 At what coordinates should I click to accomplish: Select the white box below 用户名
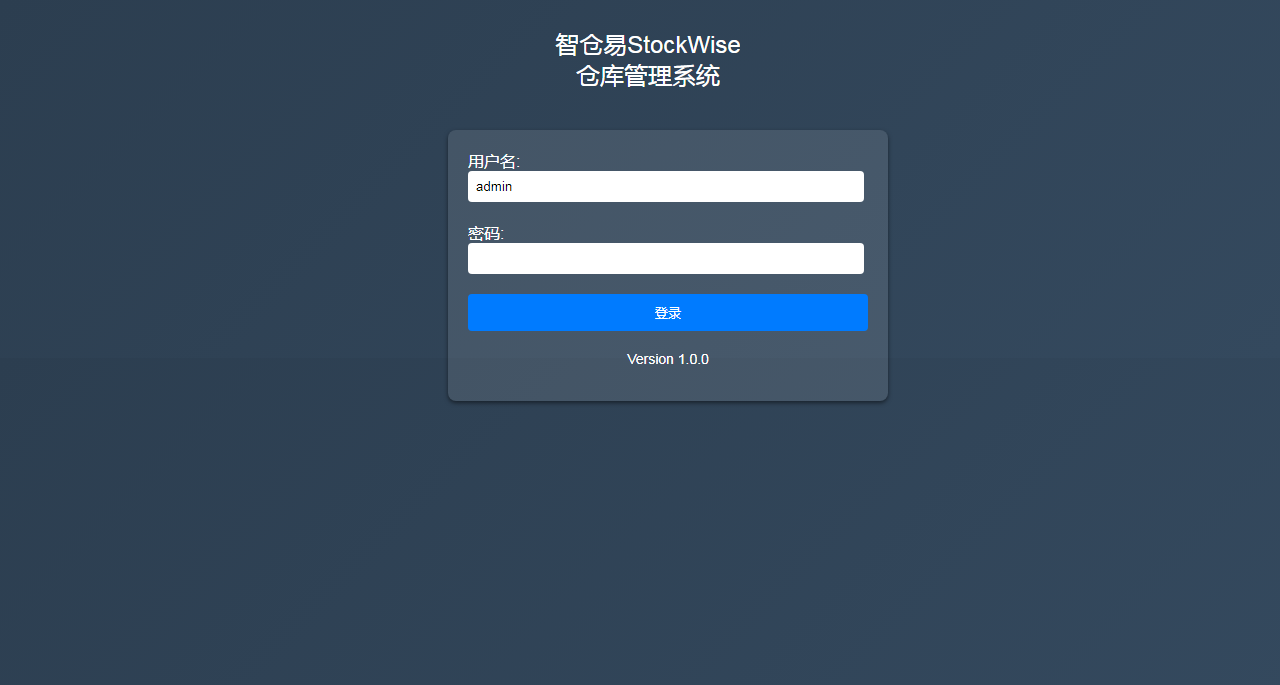click(x=666, y=186)
